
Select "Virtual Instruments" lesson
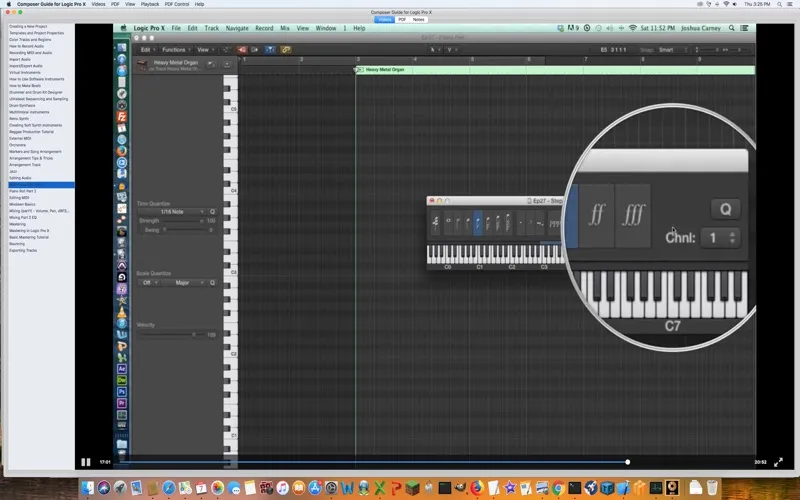(24, 72)
